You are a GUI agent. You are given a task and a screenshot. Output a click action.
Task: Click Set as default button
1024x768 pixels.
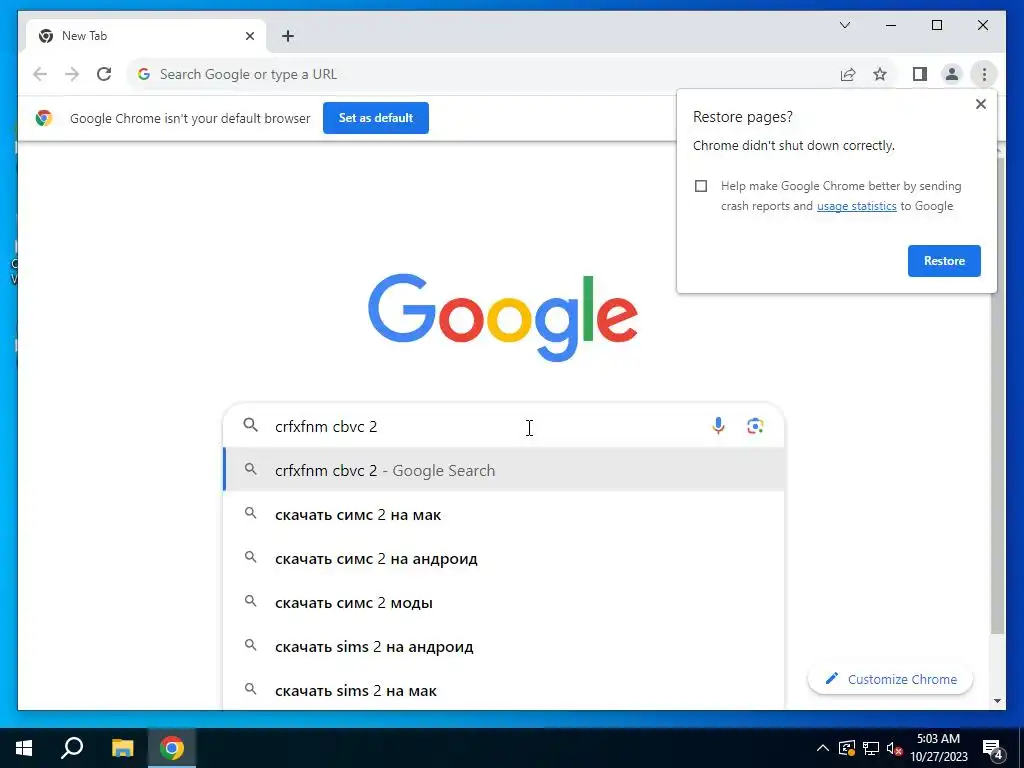pos(376,118)
